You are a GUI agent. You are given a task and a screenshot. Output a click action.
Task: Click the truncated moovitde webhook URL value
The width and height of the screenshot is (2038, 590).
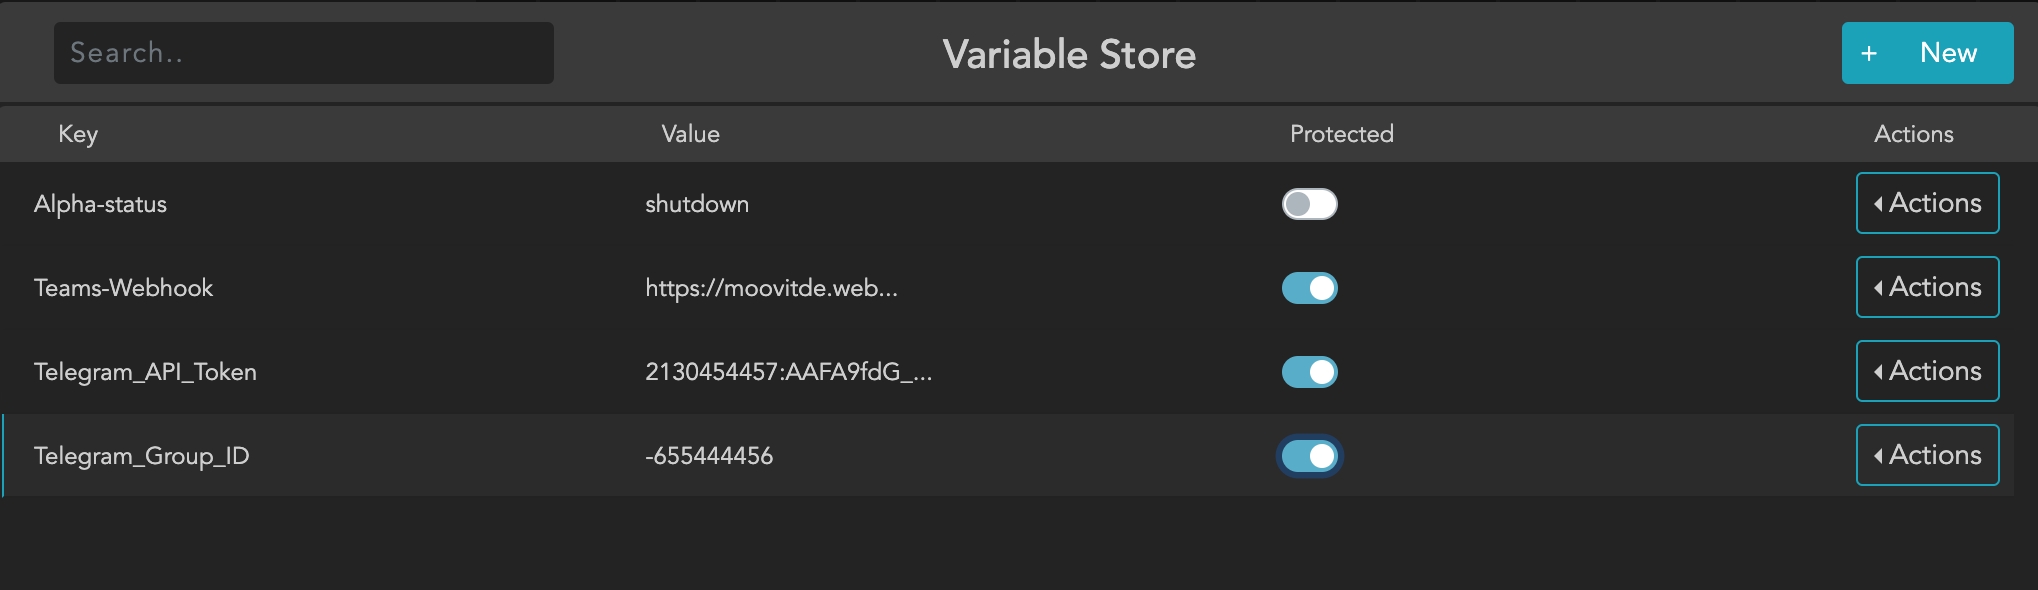click(x=771, y=288)
